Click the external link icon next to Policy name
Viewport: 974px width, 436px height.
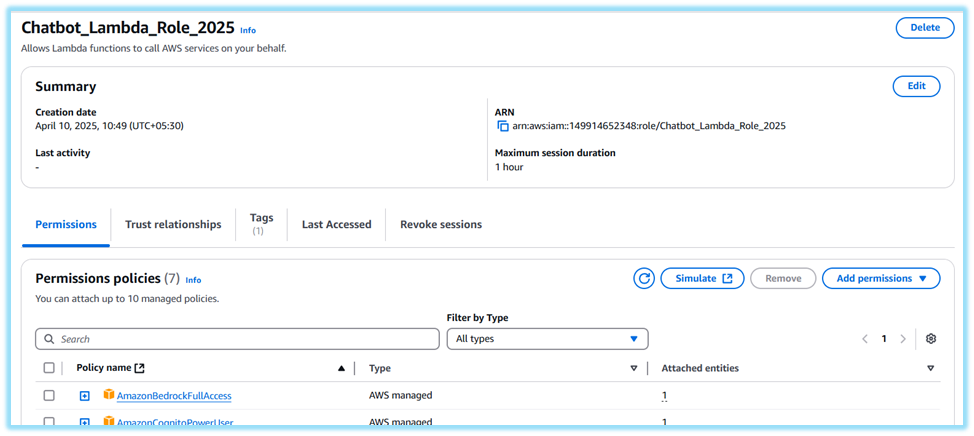pyautogui.click(x=140, y=368)
